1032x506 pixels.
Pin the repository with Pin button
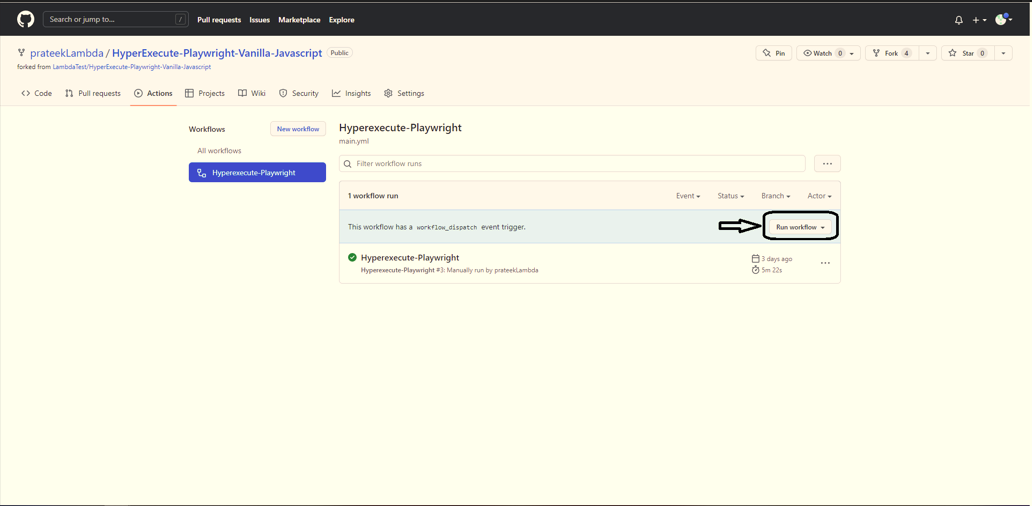click(775, 53)
